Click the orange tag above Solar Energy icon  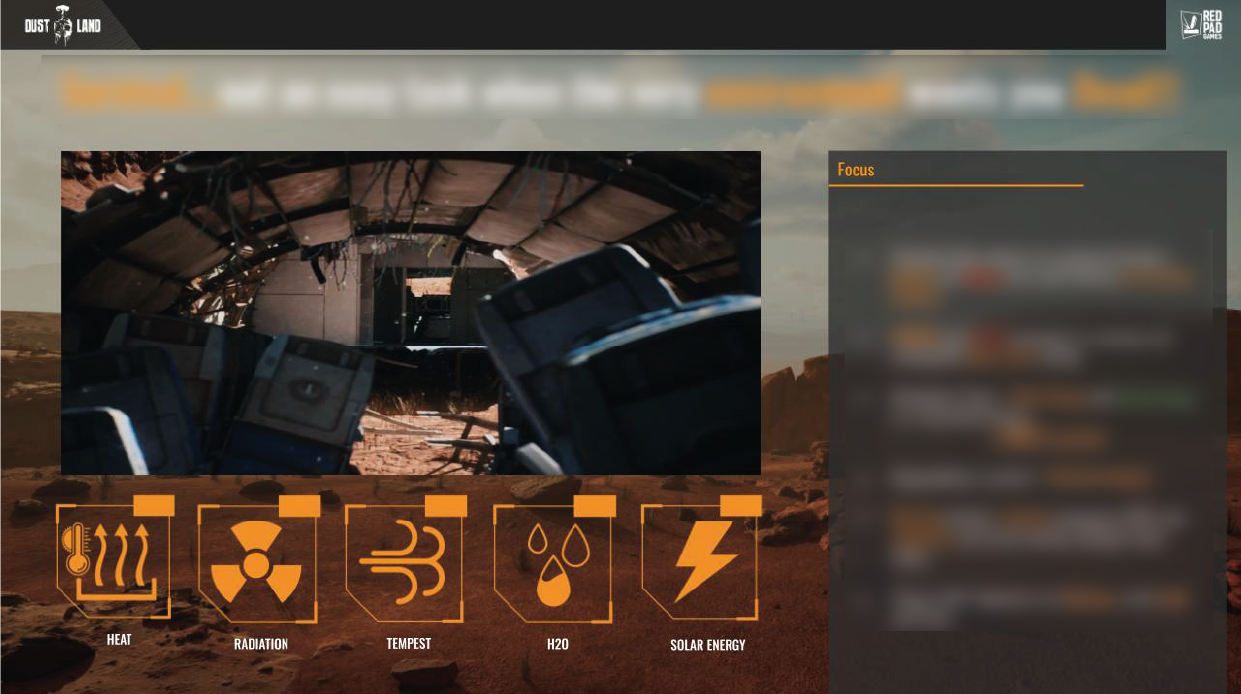[740, 505]
